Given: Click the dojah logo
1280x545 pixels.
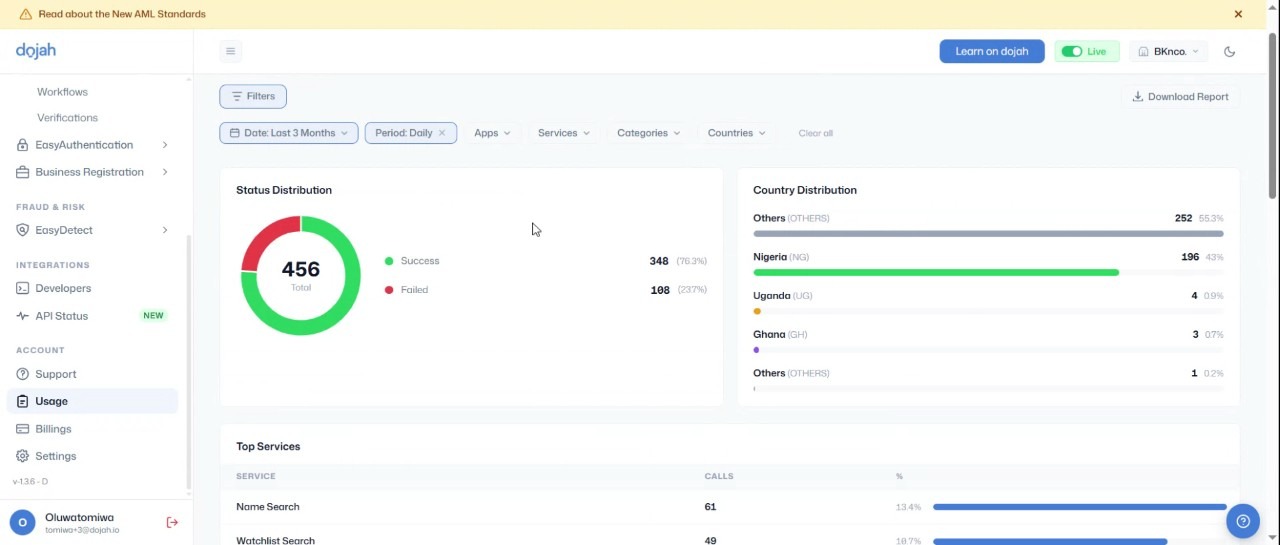Looking at the screenshot, I should pyautogui.click(x=36, y=50).
